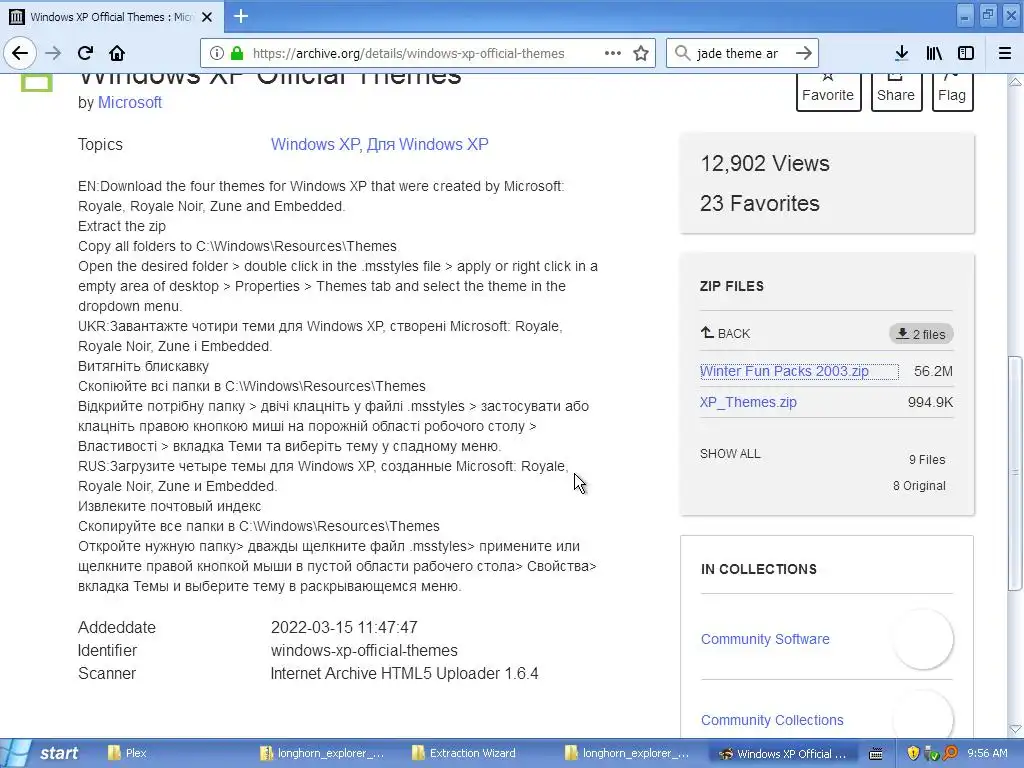Download all with the 2 files button
Screen dimensions: 1024x768
point(921,334)
